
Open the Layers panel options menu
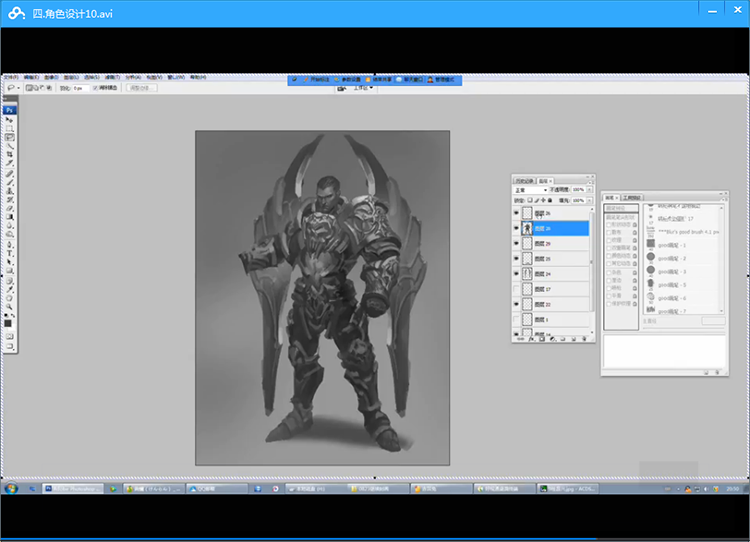point(591,183)
